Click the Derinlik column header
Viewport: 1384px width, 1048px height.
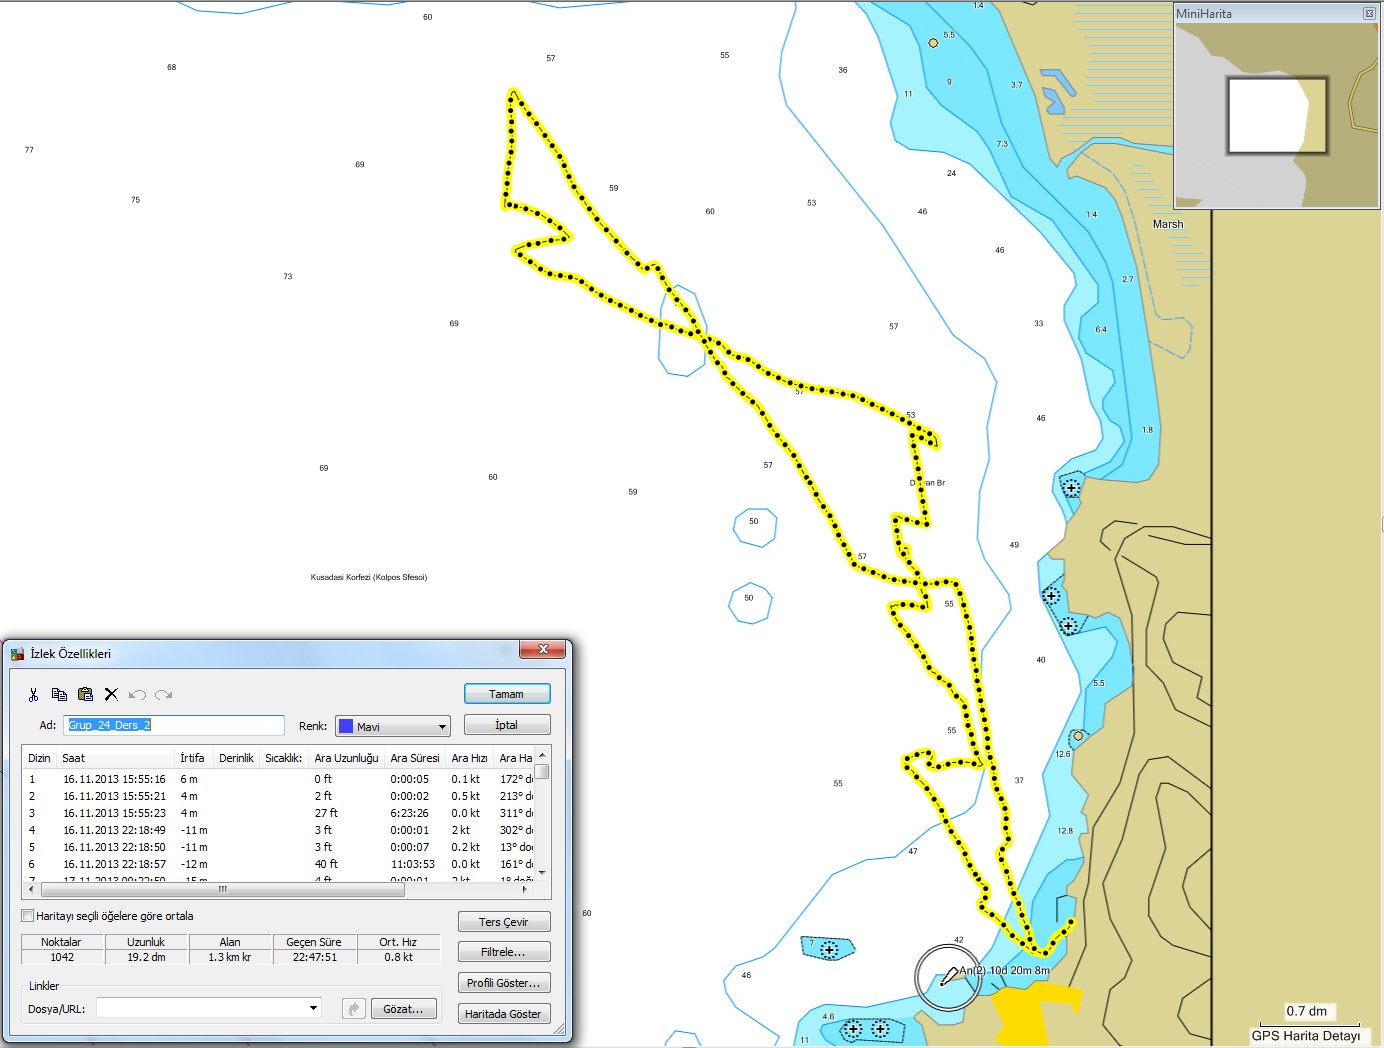(236, 758)
